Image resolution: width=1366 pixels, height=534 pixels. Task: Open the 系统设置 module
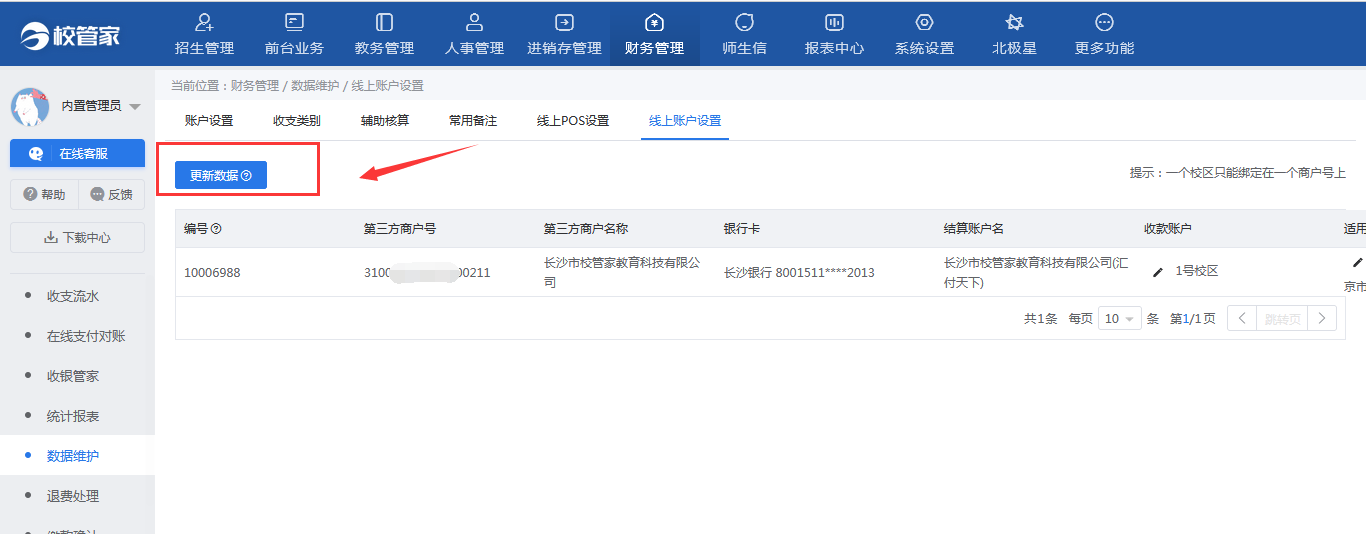924,34
